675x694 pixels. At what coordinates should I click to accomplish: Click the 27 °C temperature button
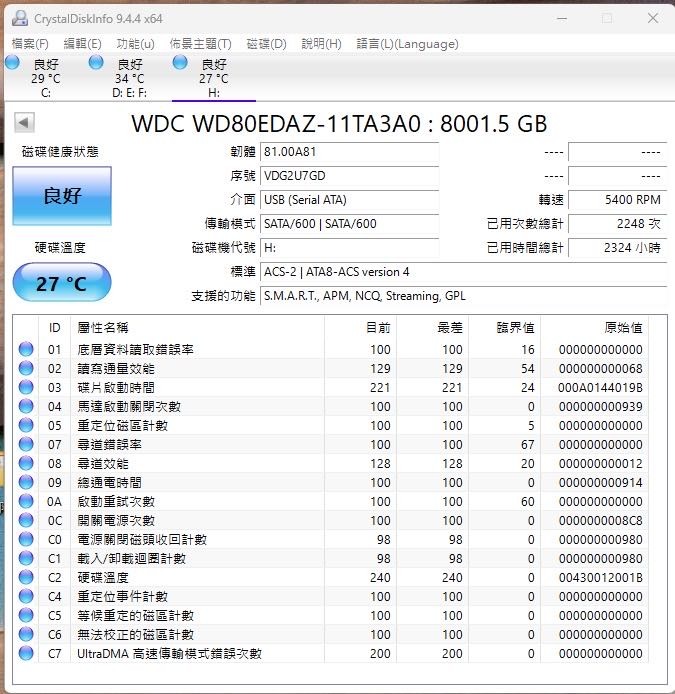pyautogui.click(x=62, y=283)
